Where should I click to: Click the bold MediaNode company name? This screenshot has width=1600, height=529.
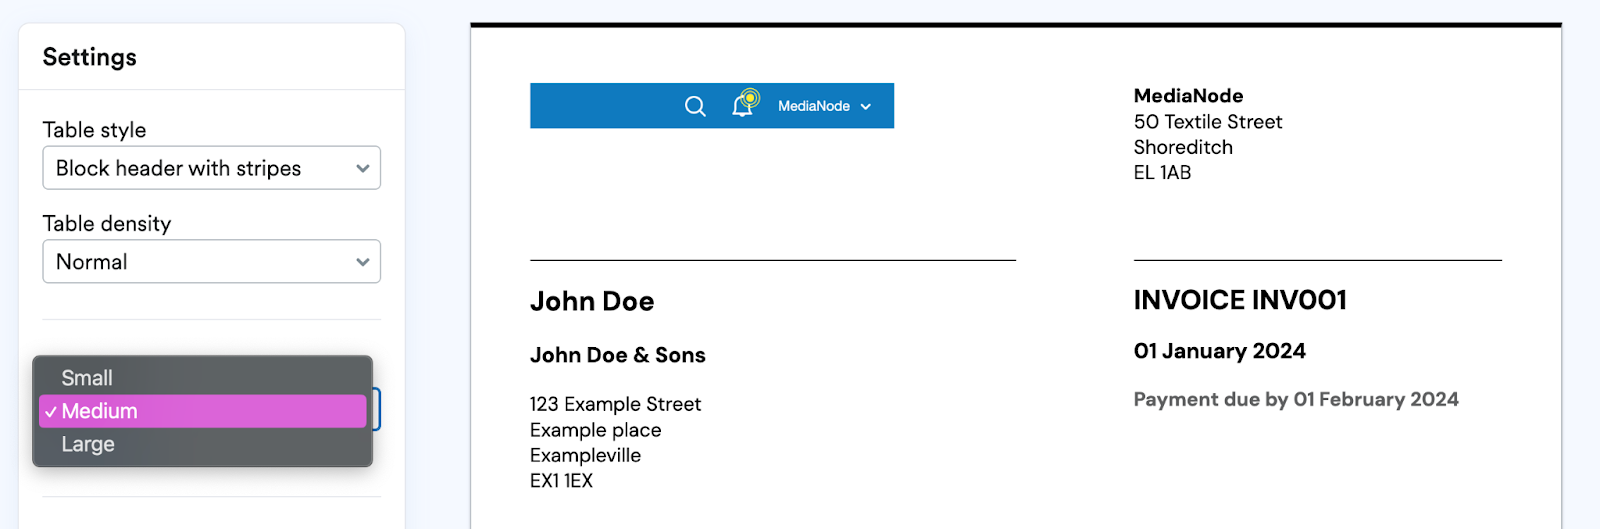point(1188,96)
